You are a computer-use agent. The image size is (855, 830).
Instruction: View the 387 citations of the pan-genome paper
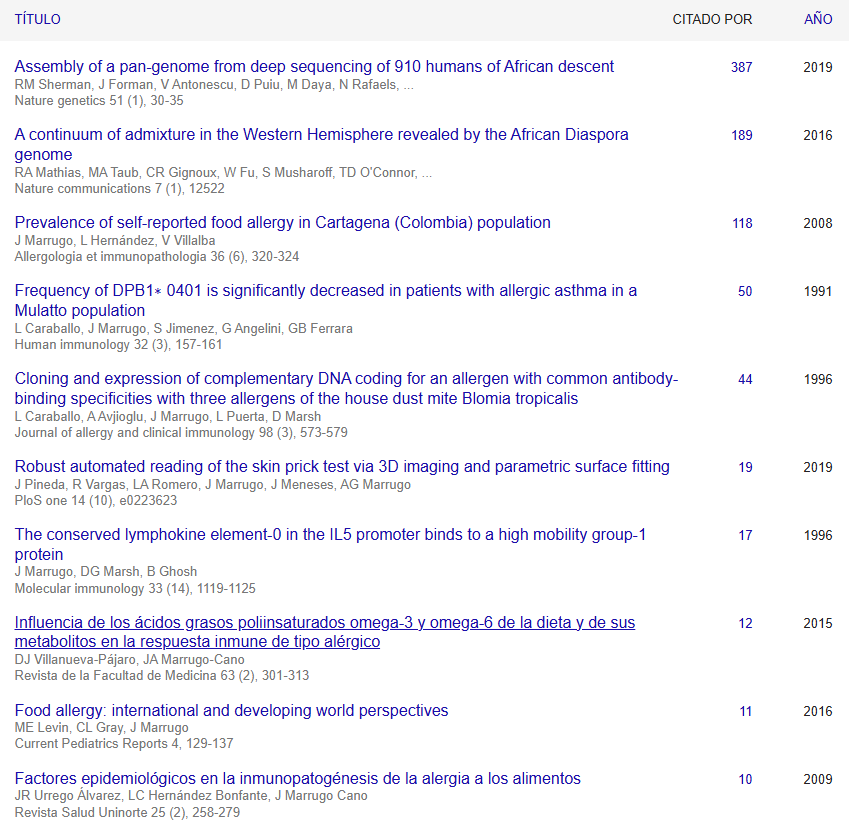pos(741,67)
